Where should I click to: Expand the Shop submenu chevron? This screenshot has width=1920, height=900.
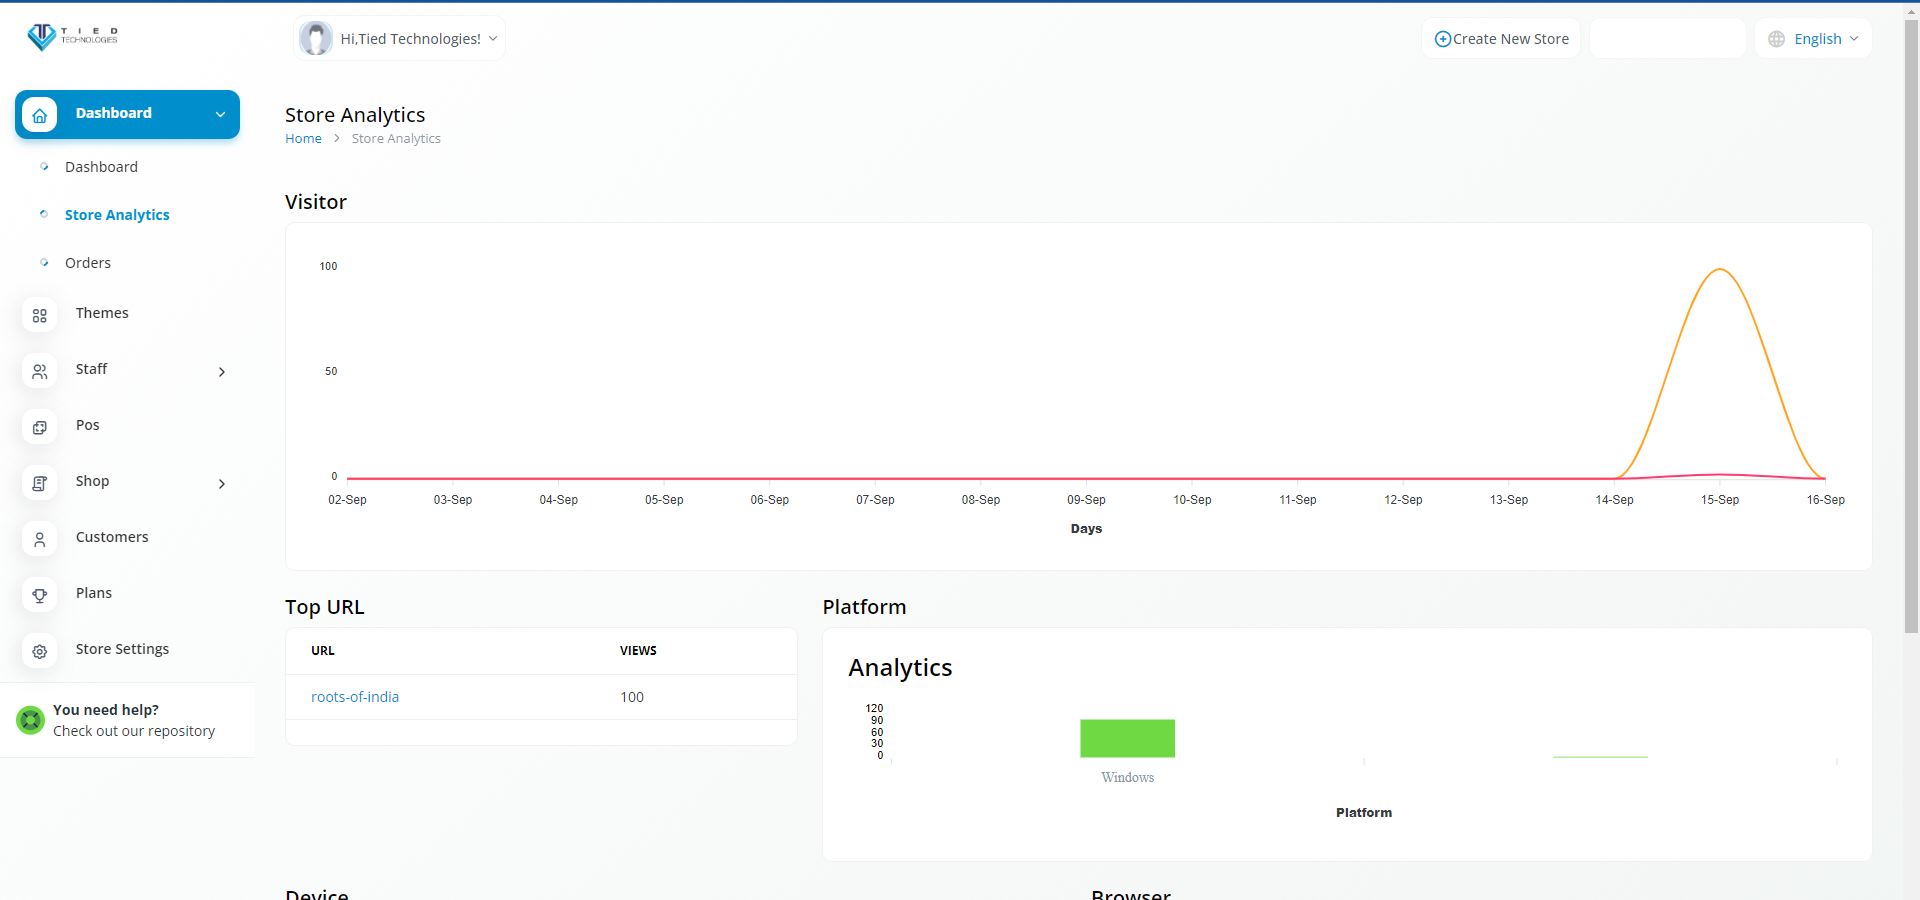[x=222, y=484]
